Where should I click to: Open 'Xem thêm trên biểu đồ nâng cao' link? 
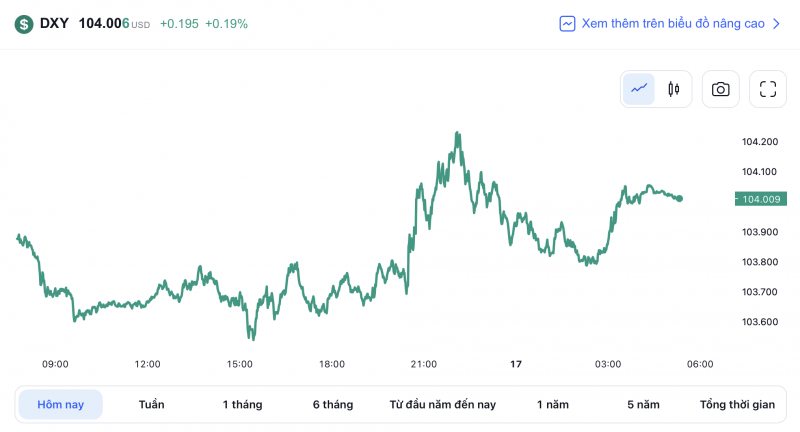pyautogui.click(x=673, y=23)
